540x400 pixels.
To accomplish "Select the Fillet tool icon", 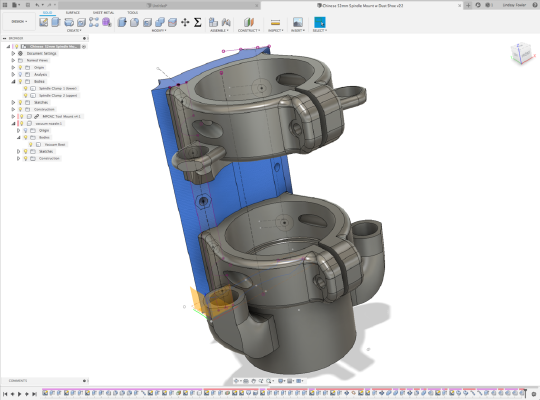I will [135, 22].
